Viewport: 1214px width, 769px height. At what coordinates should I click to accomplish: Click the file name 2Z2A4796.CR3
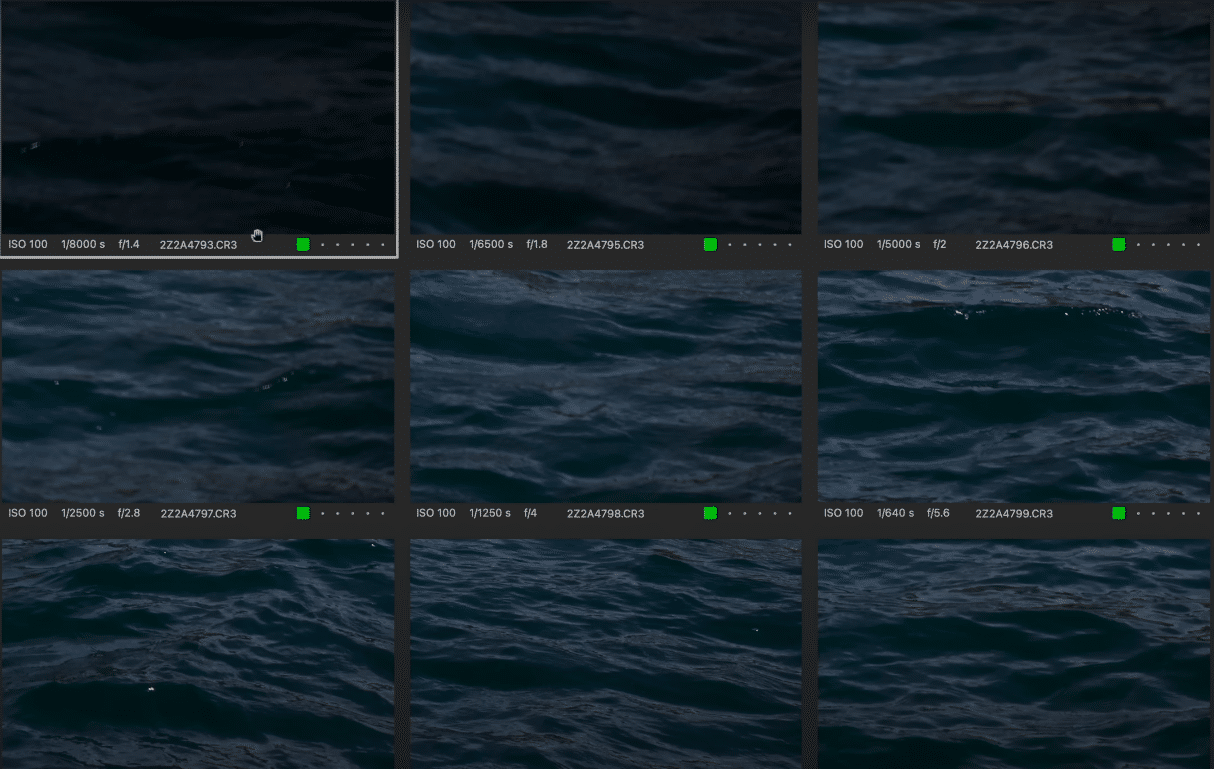[x=1014, y=245]
